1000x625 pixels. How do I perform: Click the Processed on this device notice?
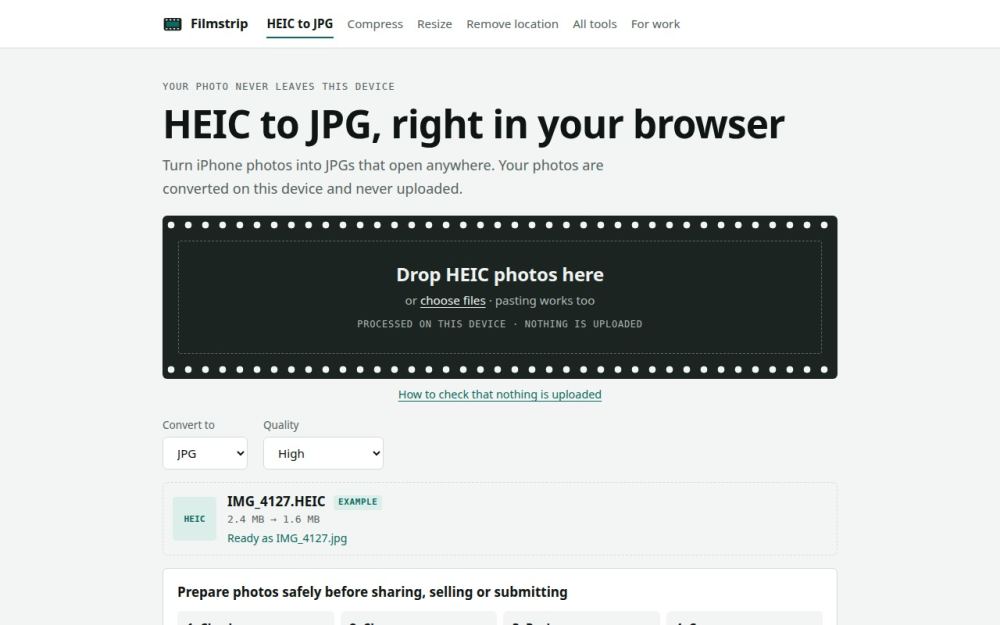[x=499, y=324]
